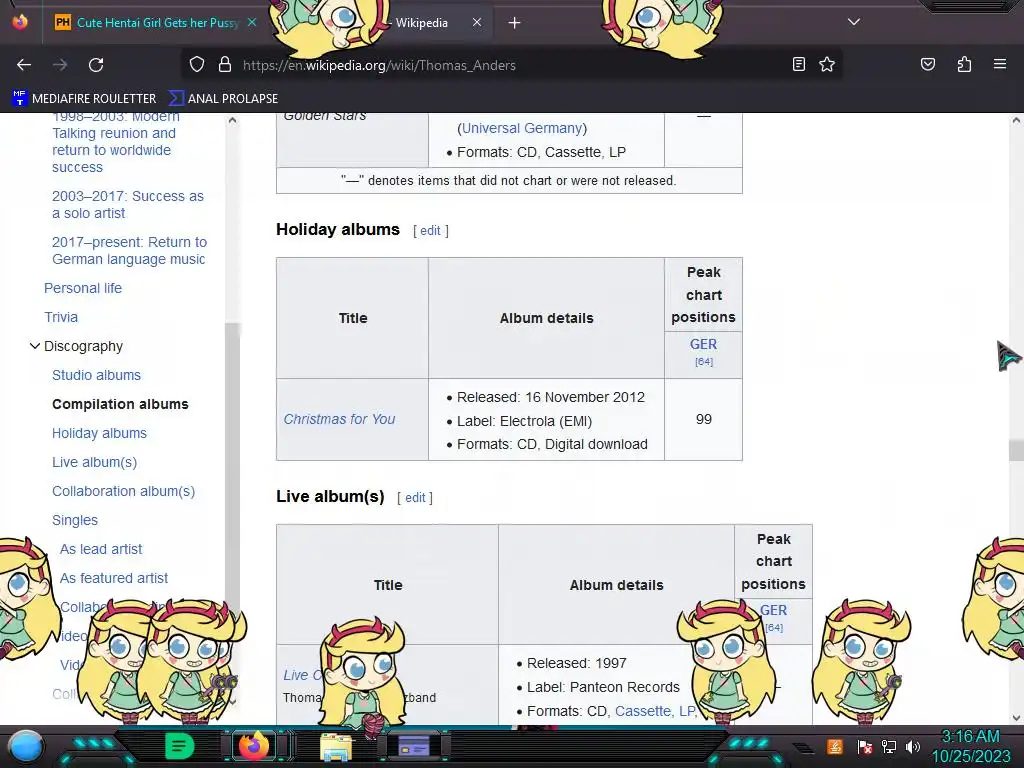Open the Pocket save icon

(928, 64)
